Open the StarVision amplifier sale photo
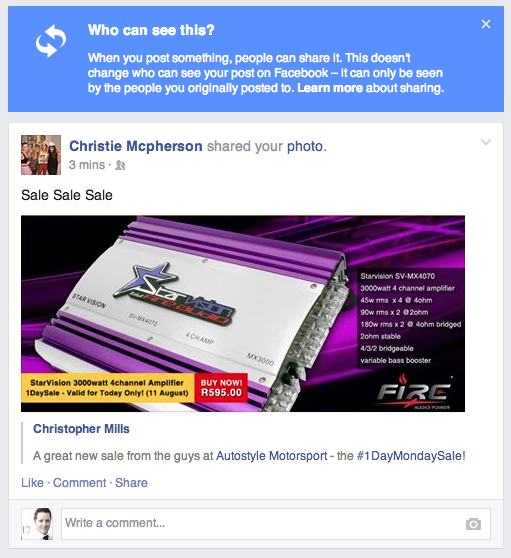The image size is (511, 558). (x=243, y=314)
